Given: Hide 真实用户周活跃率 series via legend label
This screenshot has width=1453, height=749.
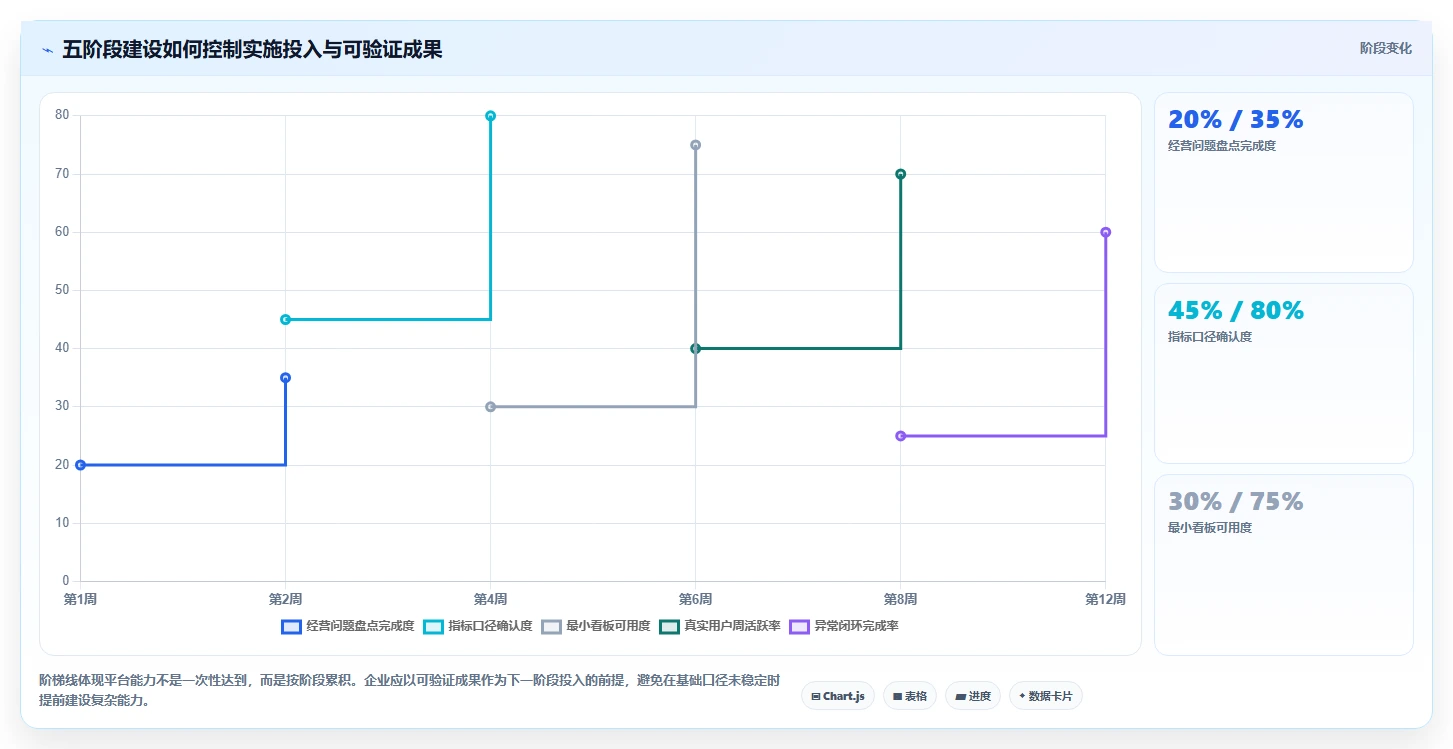Looking at the screenshot, I should (732, 627).
